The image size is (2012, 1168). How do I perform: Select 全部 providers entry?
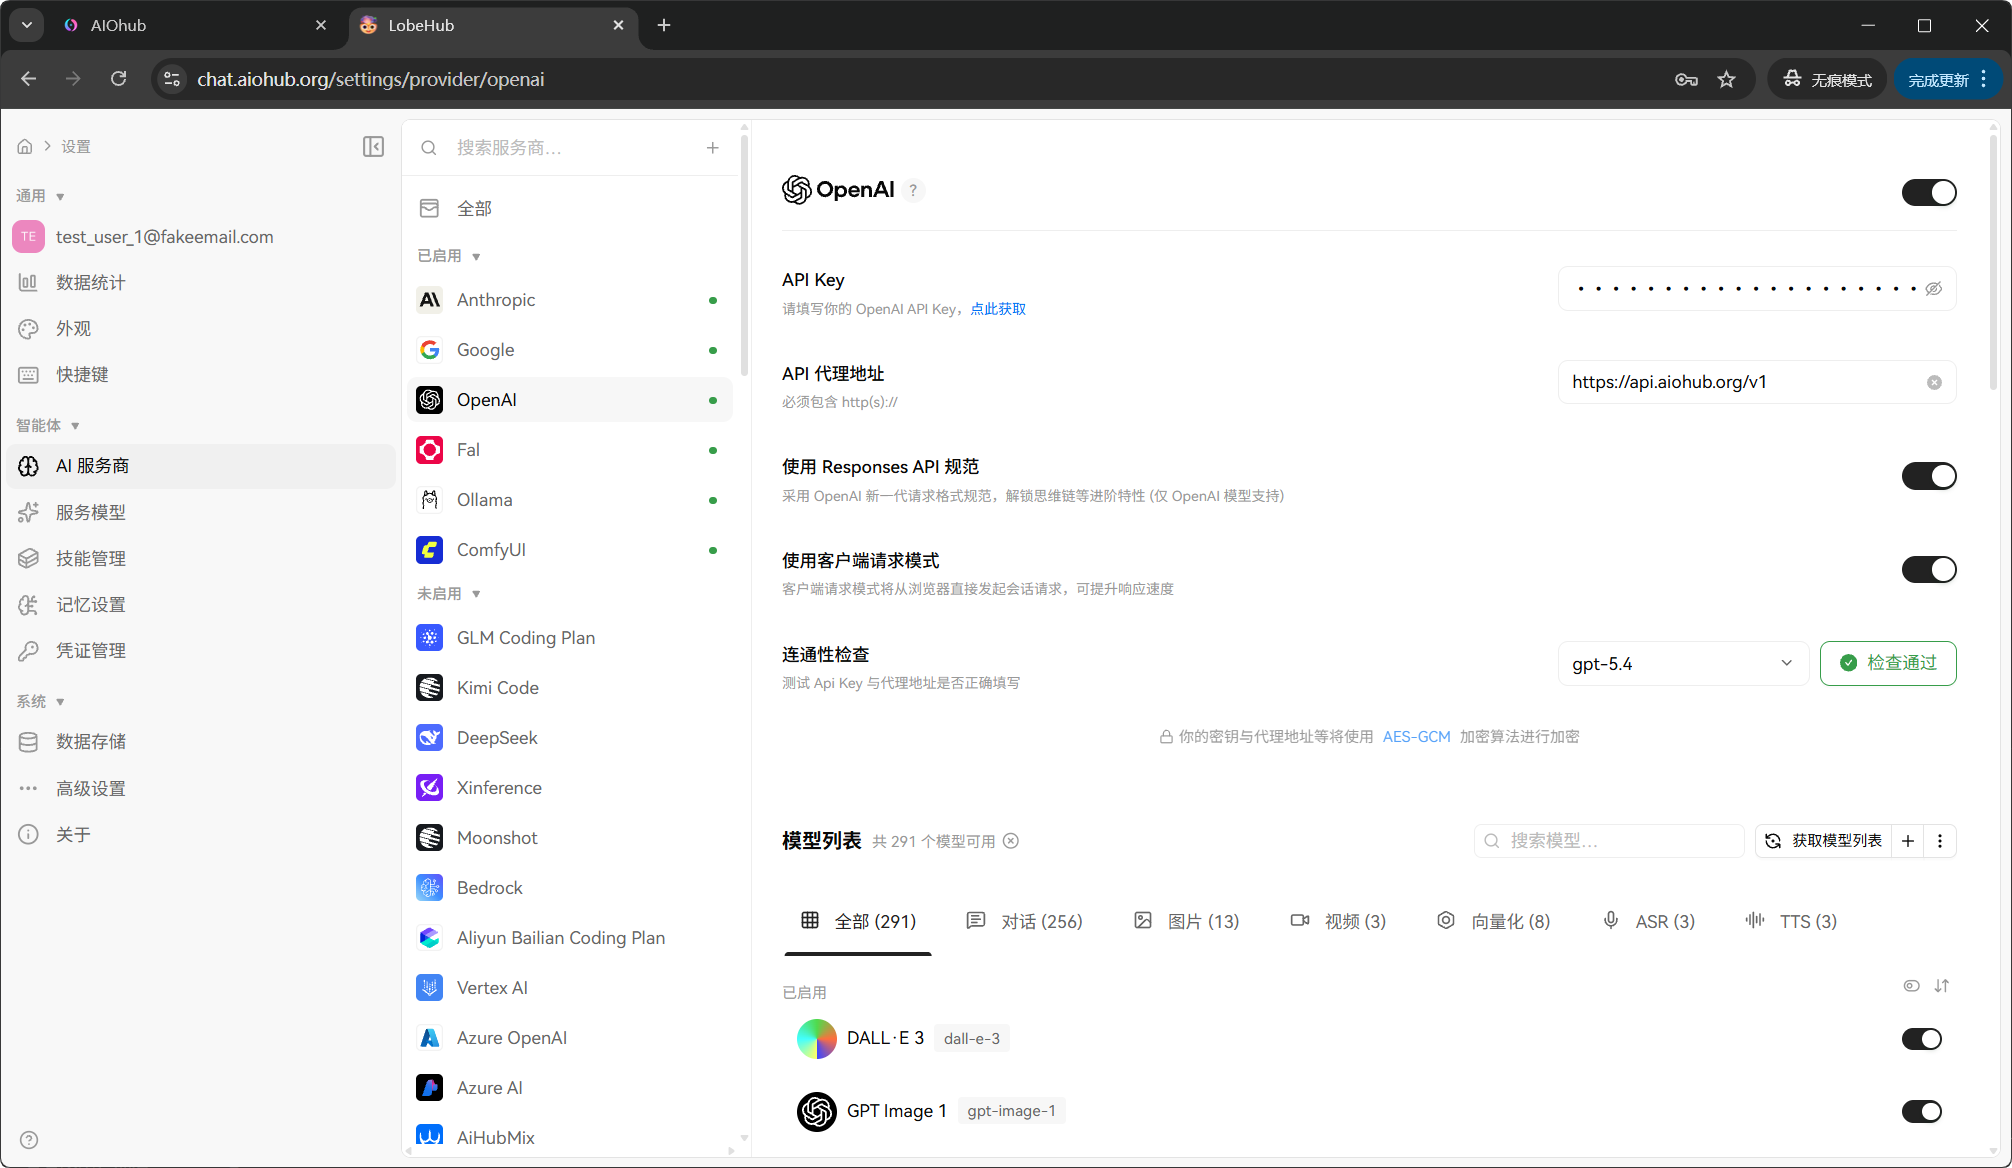pos(571,208)
